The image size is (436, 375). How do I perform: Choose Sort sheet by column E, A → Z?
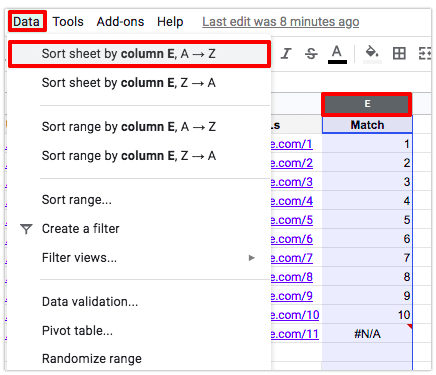(139, 54)
